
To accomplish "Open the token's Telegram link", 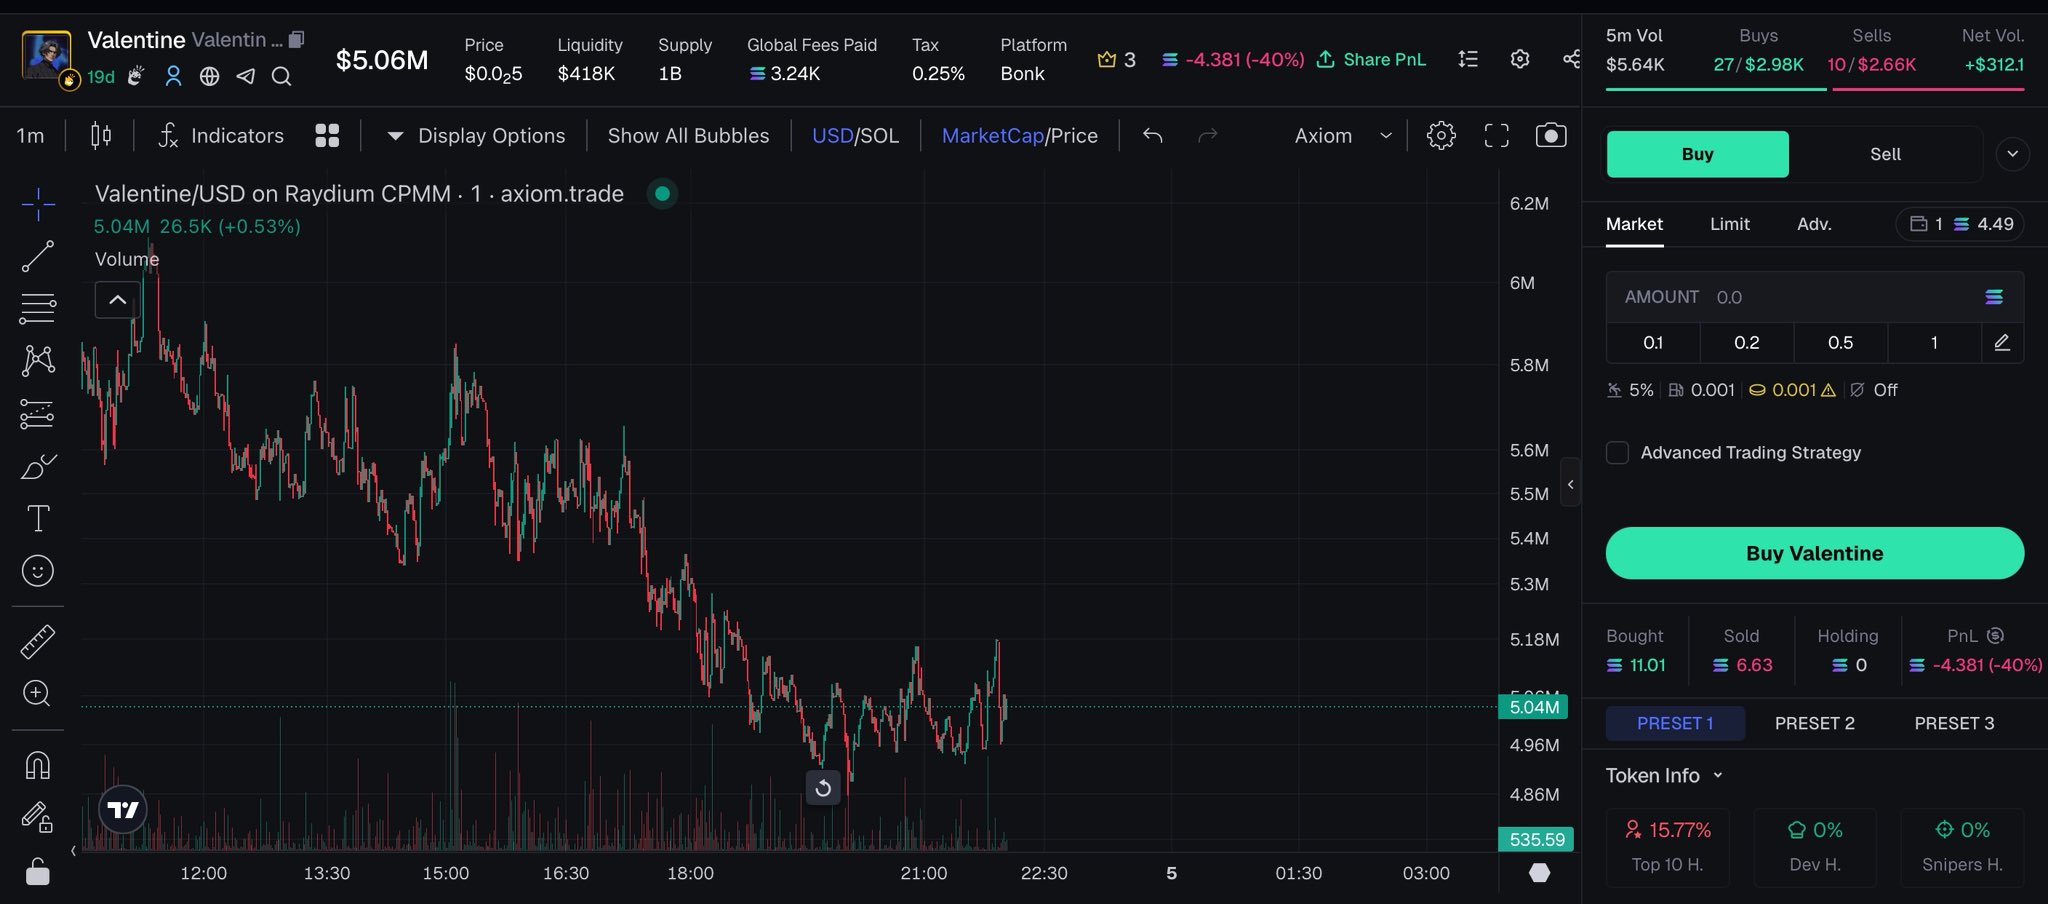I will 245,76.
